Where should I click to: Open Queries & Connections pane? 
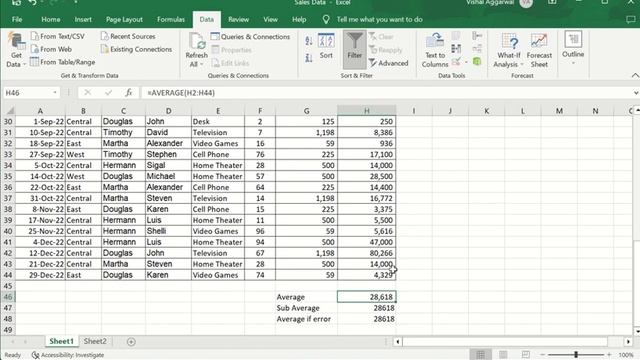[250, 37]
